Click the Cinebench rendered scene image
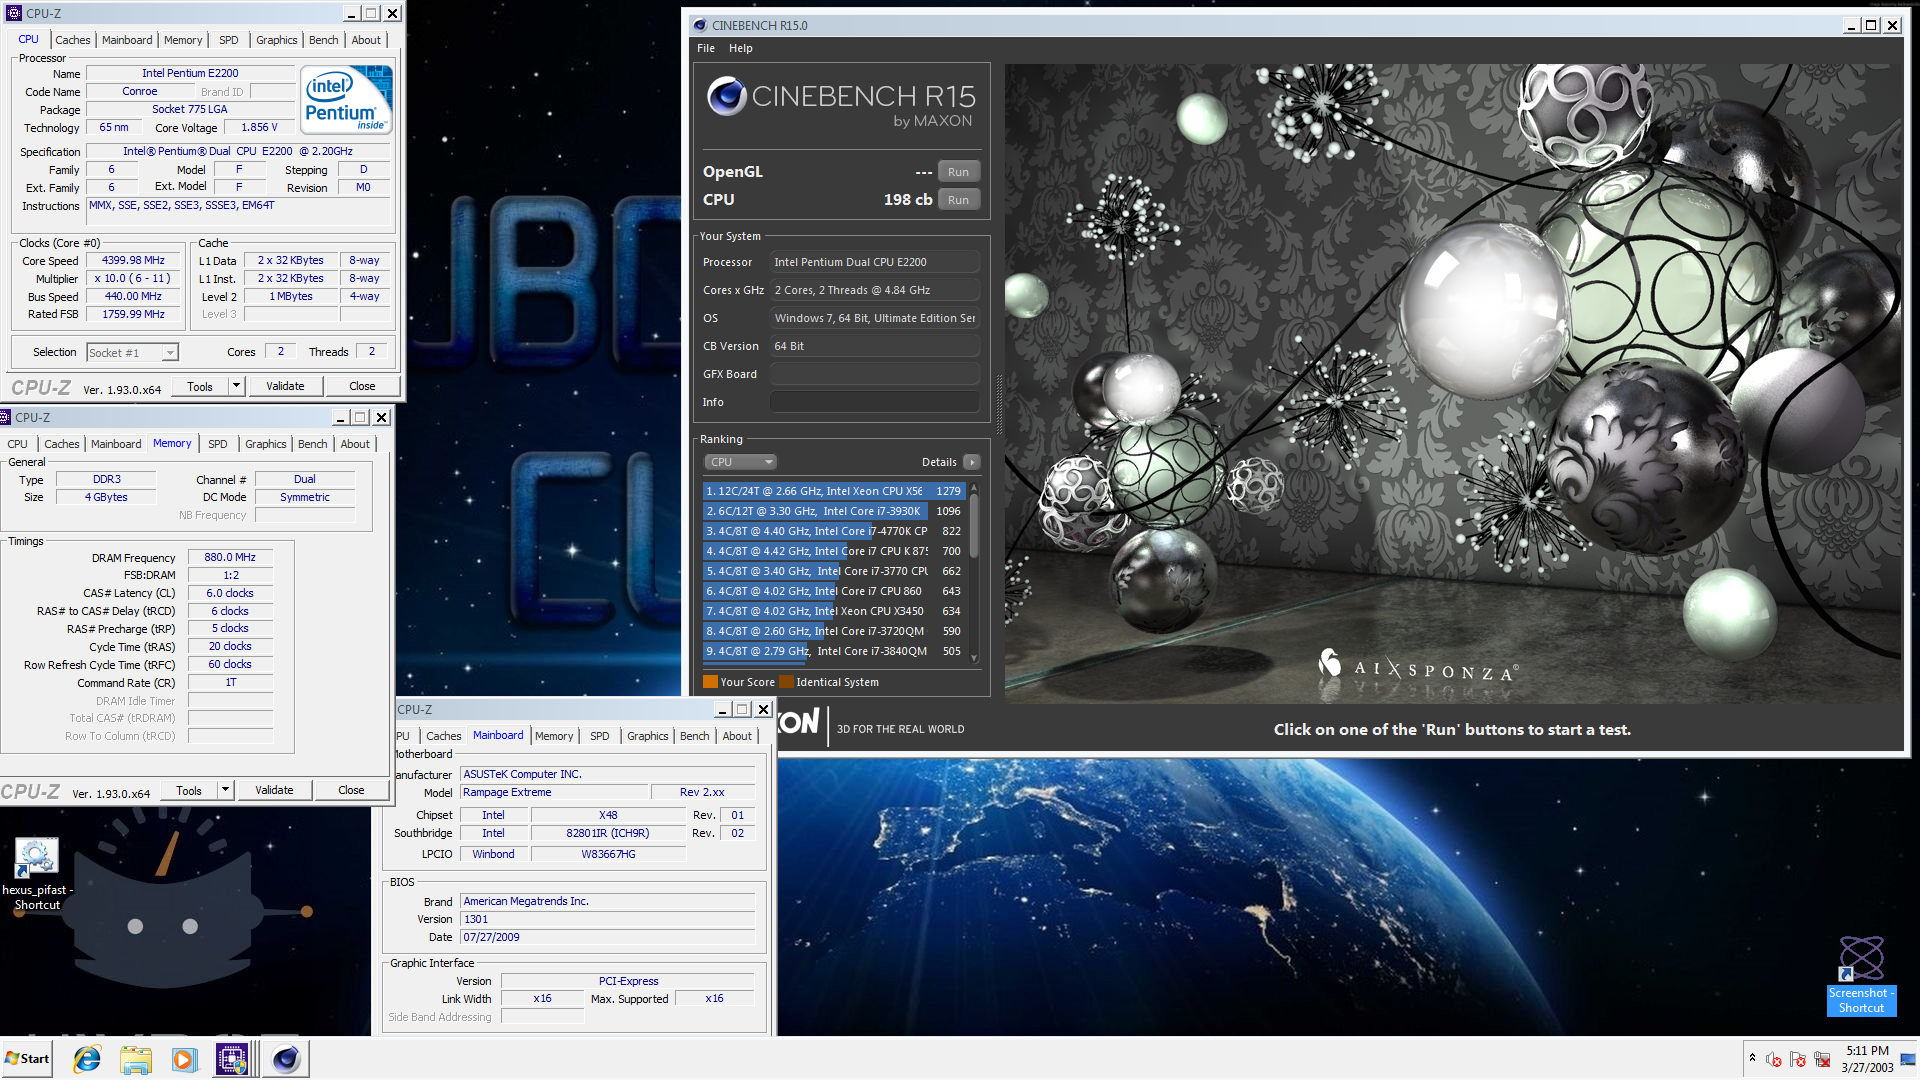The height and width of the screenshot is (1080, 1920). click(x=1452, y=383)
